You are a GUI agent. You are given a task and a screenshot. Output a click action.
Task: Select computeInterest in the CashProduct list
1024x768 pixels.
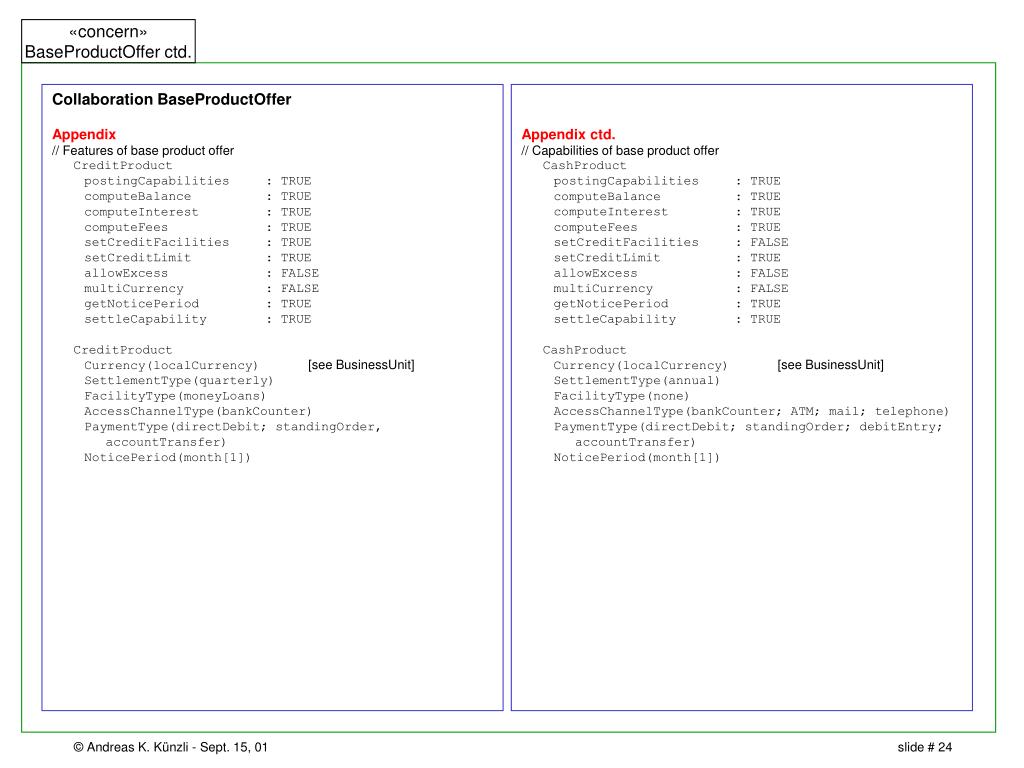pyautogui.click(x=611, y=212)
